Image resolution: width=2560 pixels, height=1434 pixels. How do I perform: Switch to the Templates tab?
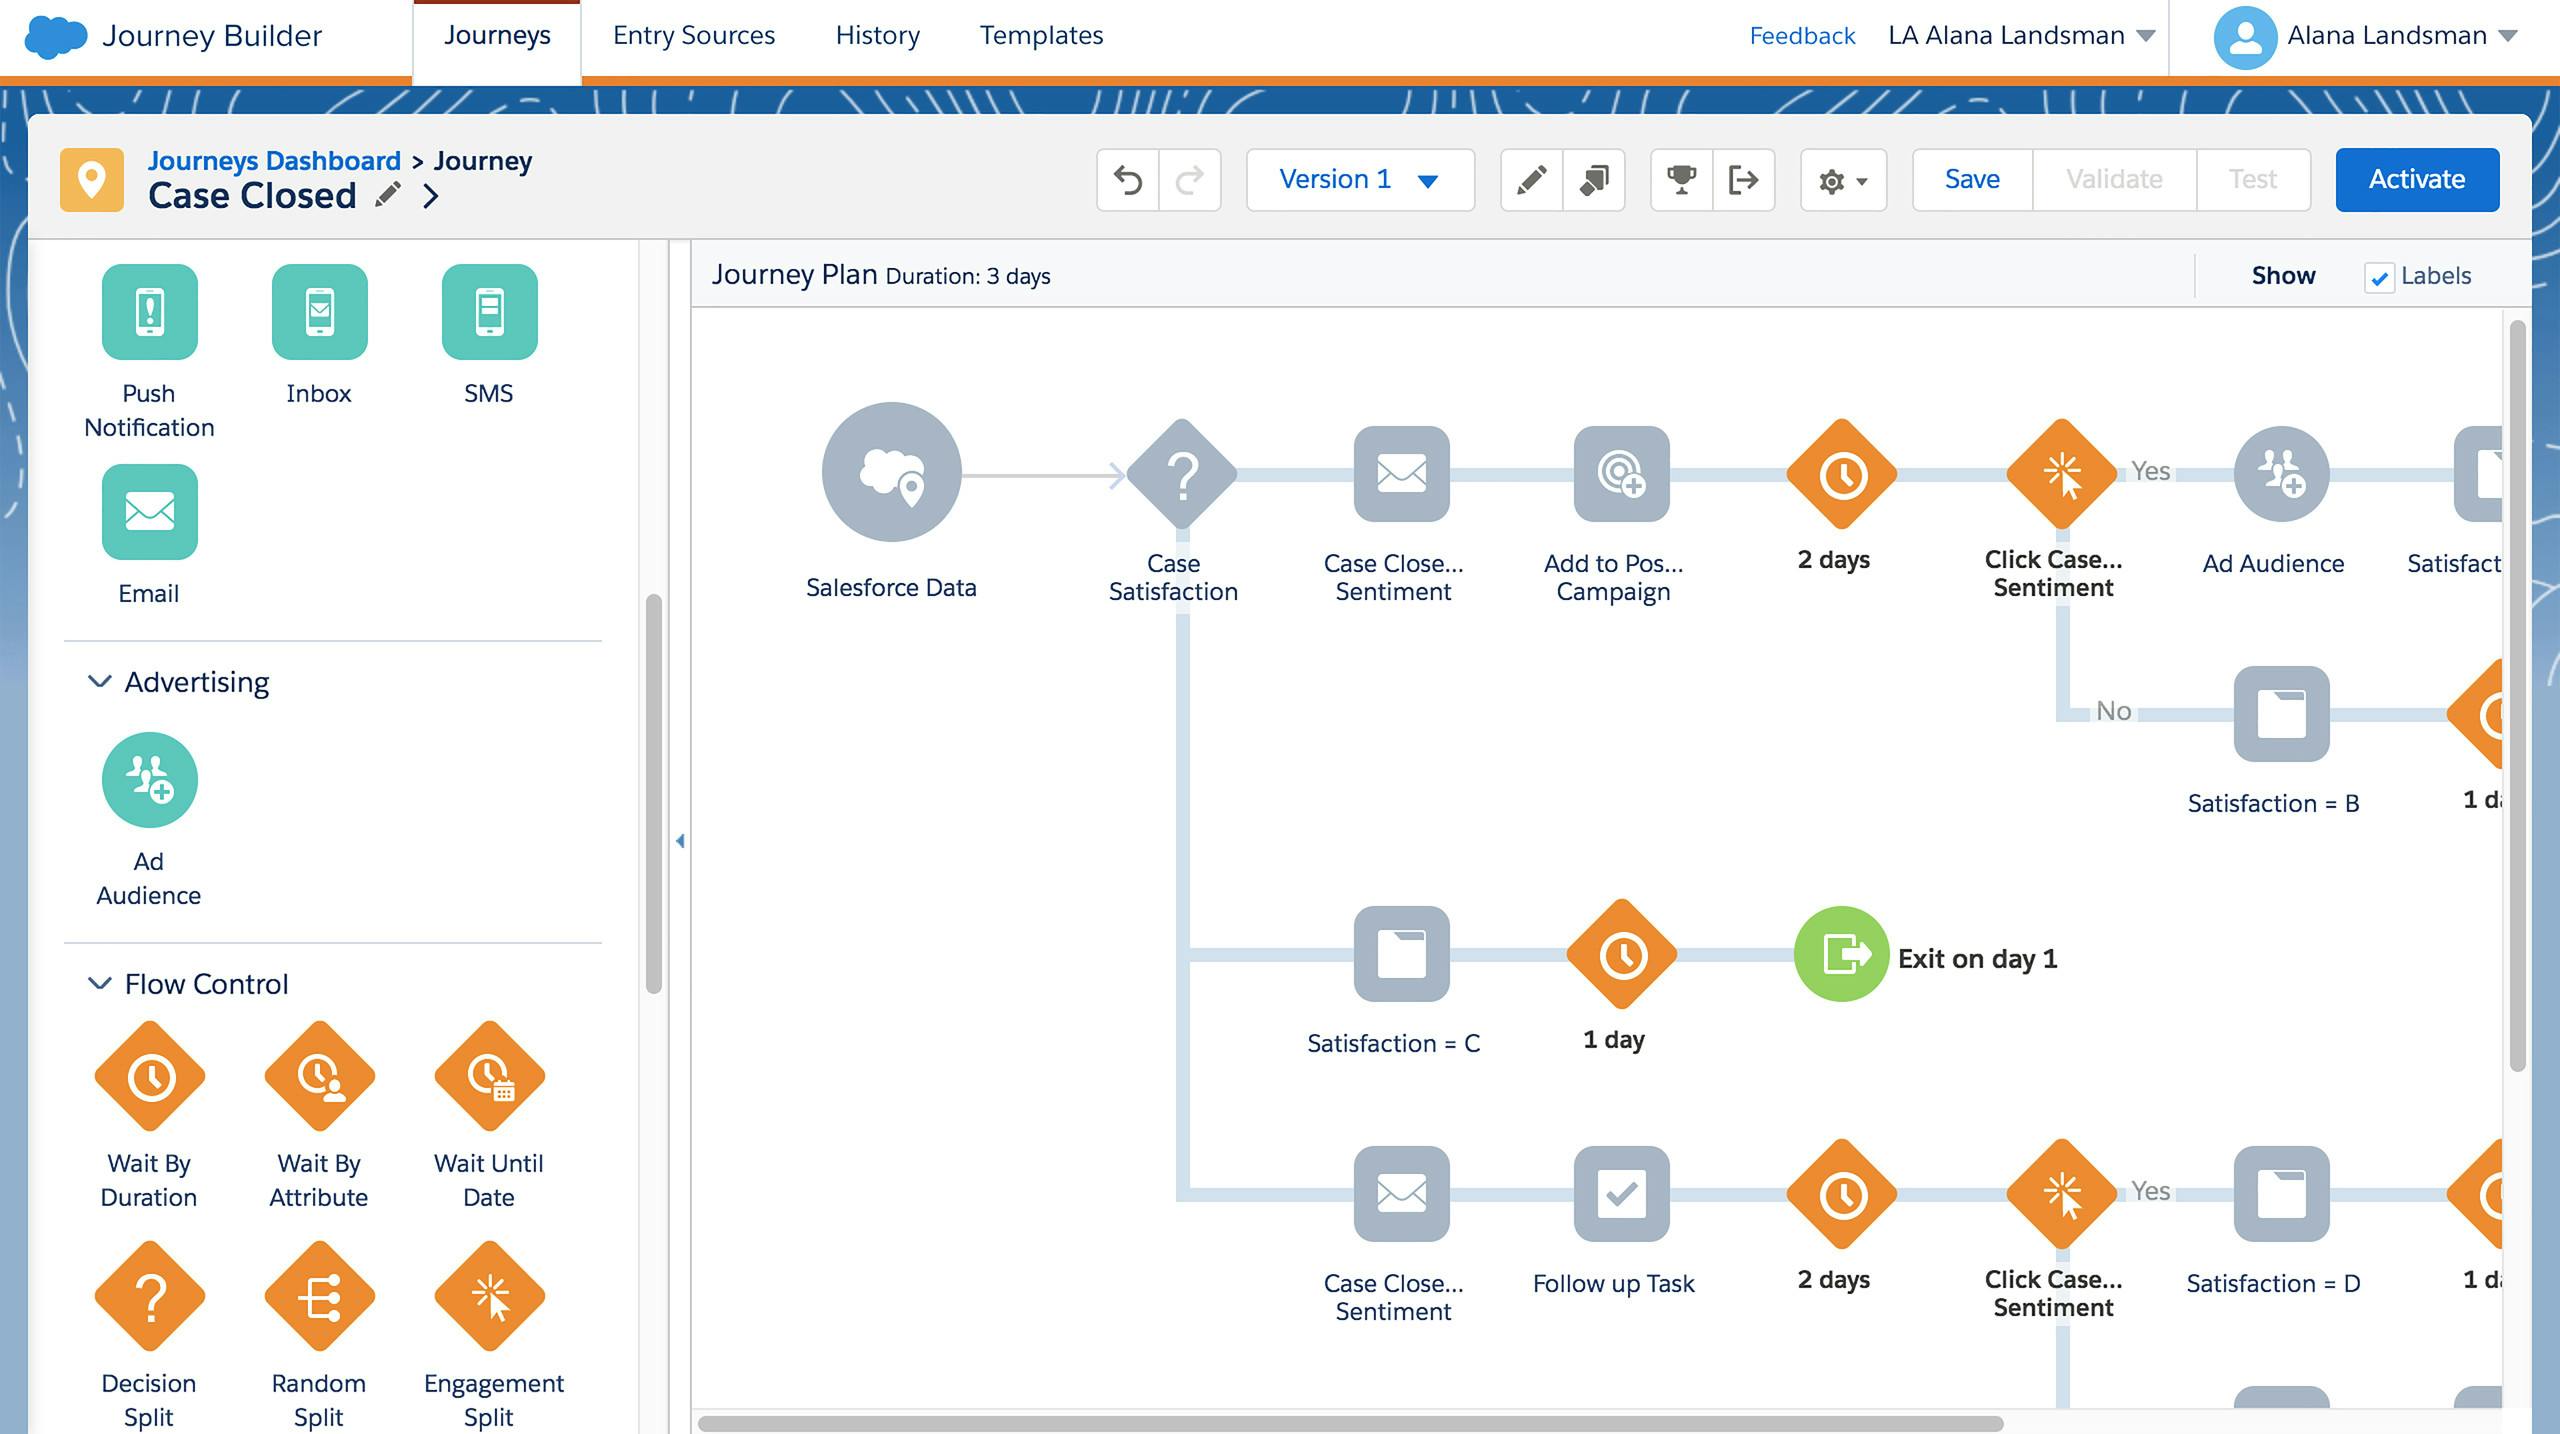click(x=1041, y=36)
